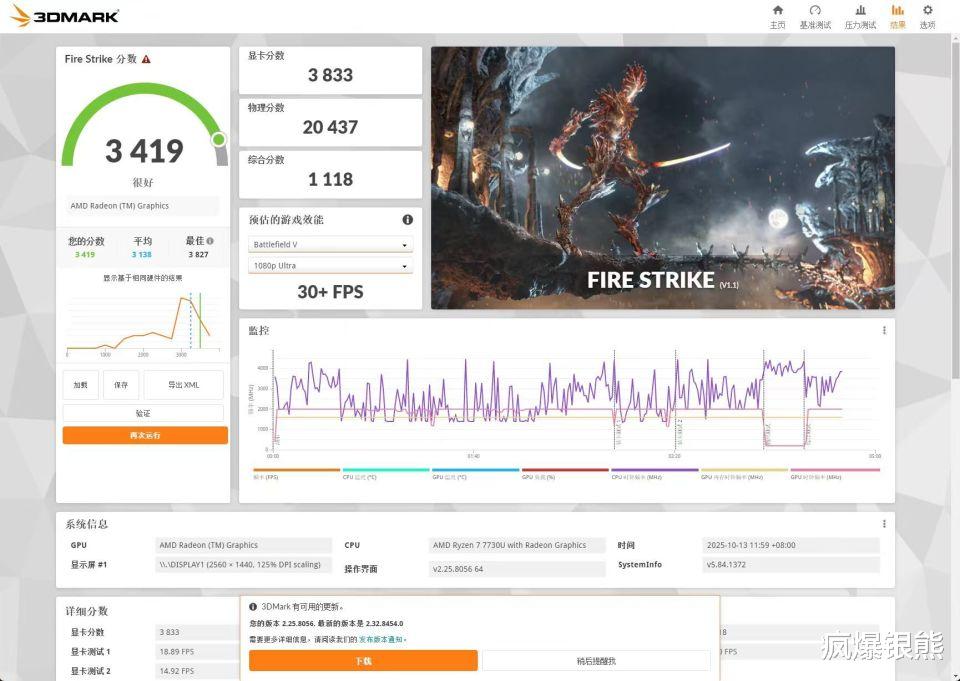Open the 压力测试 stress test tab

click(x=860, y=17)
